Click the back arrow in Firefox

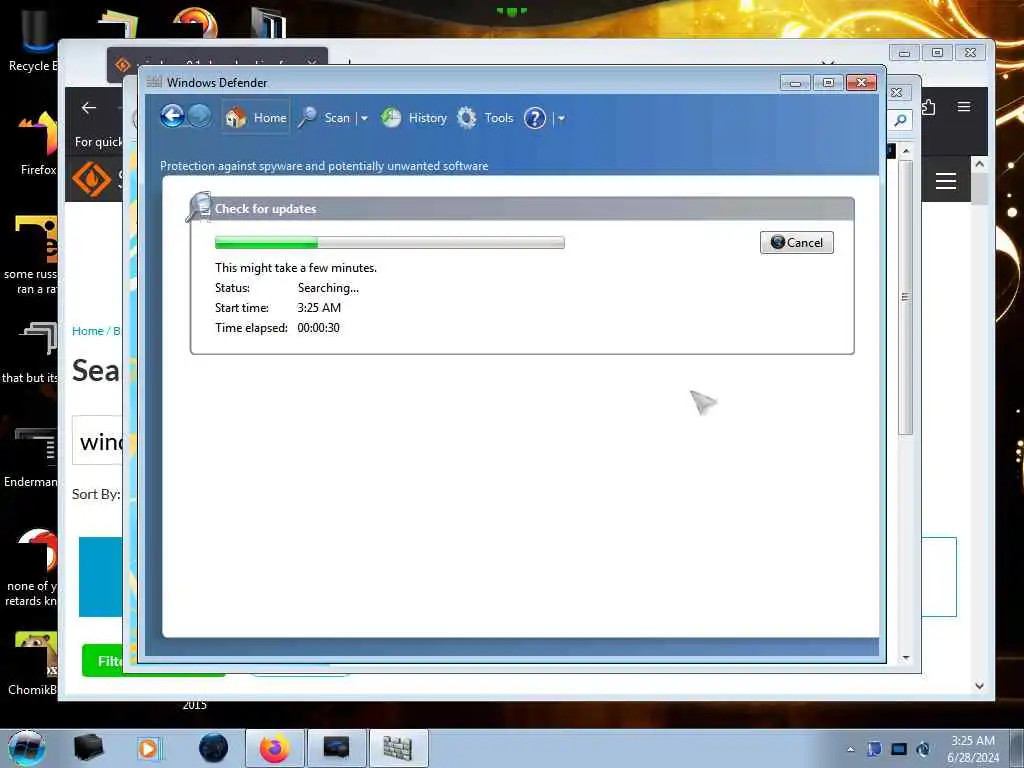[x=89, y=108]
